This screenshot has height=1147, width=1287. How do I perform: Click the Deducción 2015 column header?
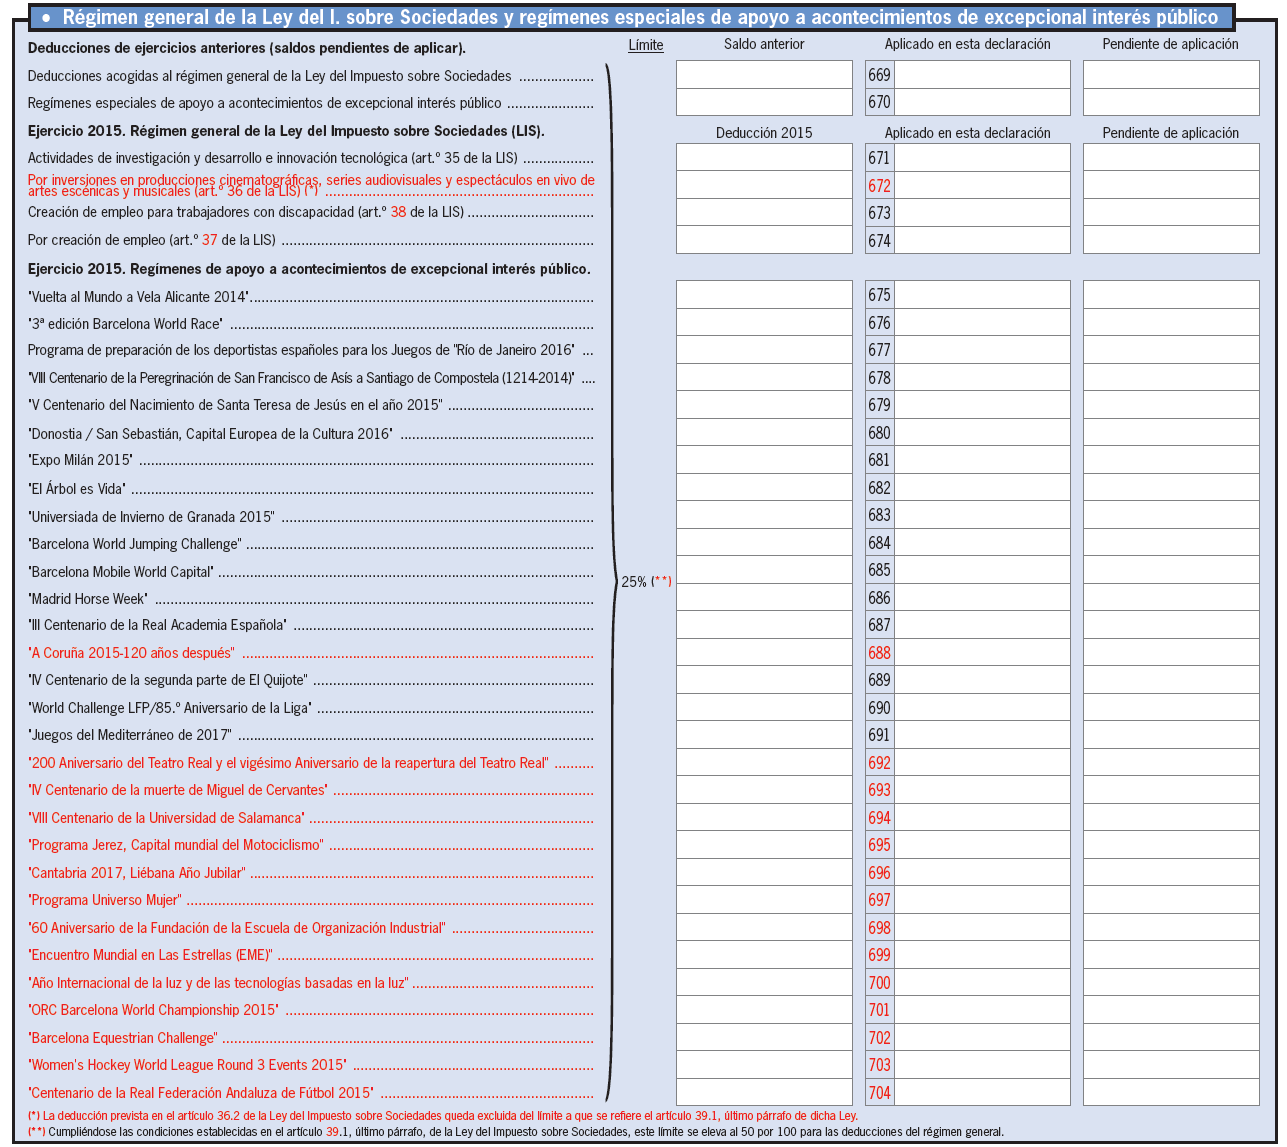[764, 133]
